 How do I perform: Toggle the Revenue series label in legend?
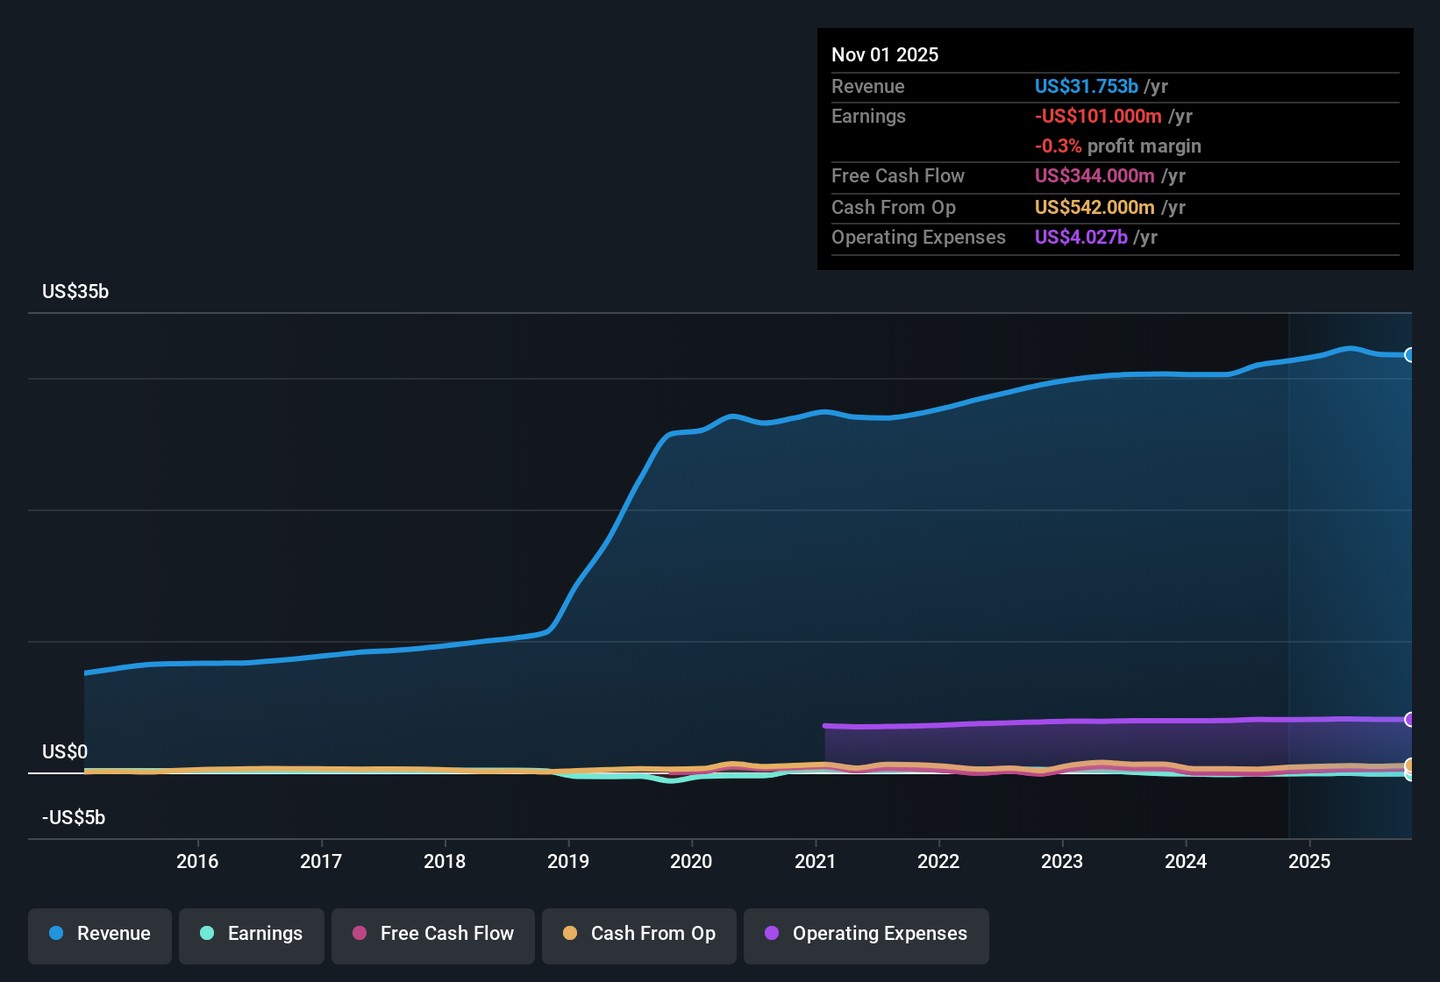(x=113, y=933)
